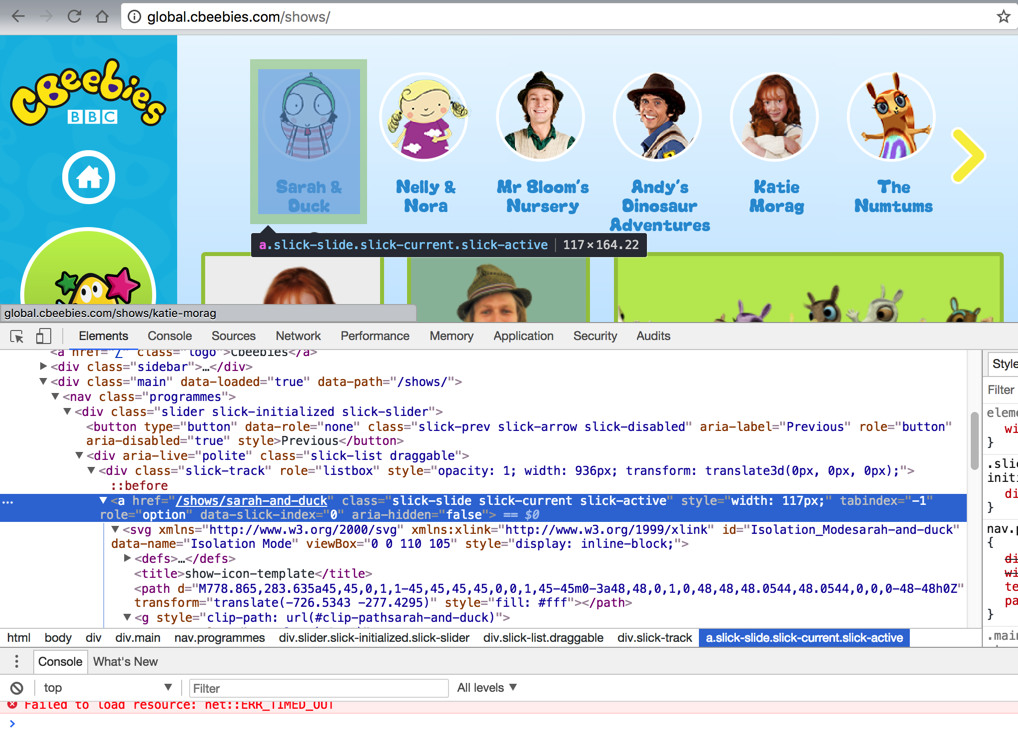Open the Nelly & Nora show
1018x730 pixels.
pyautogui.click(x=425, y=143)
